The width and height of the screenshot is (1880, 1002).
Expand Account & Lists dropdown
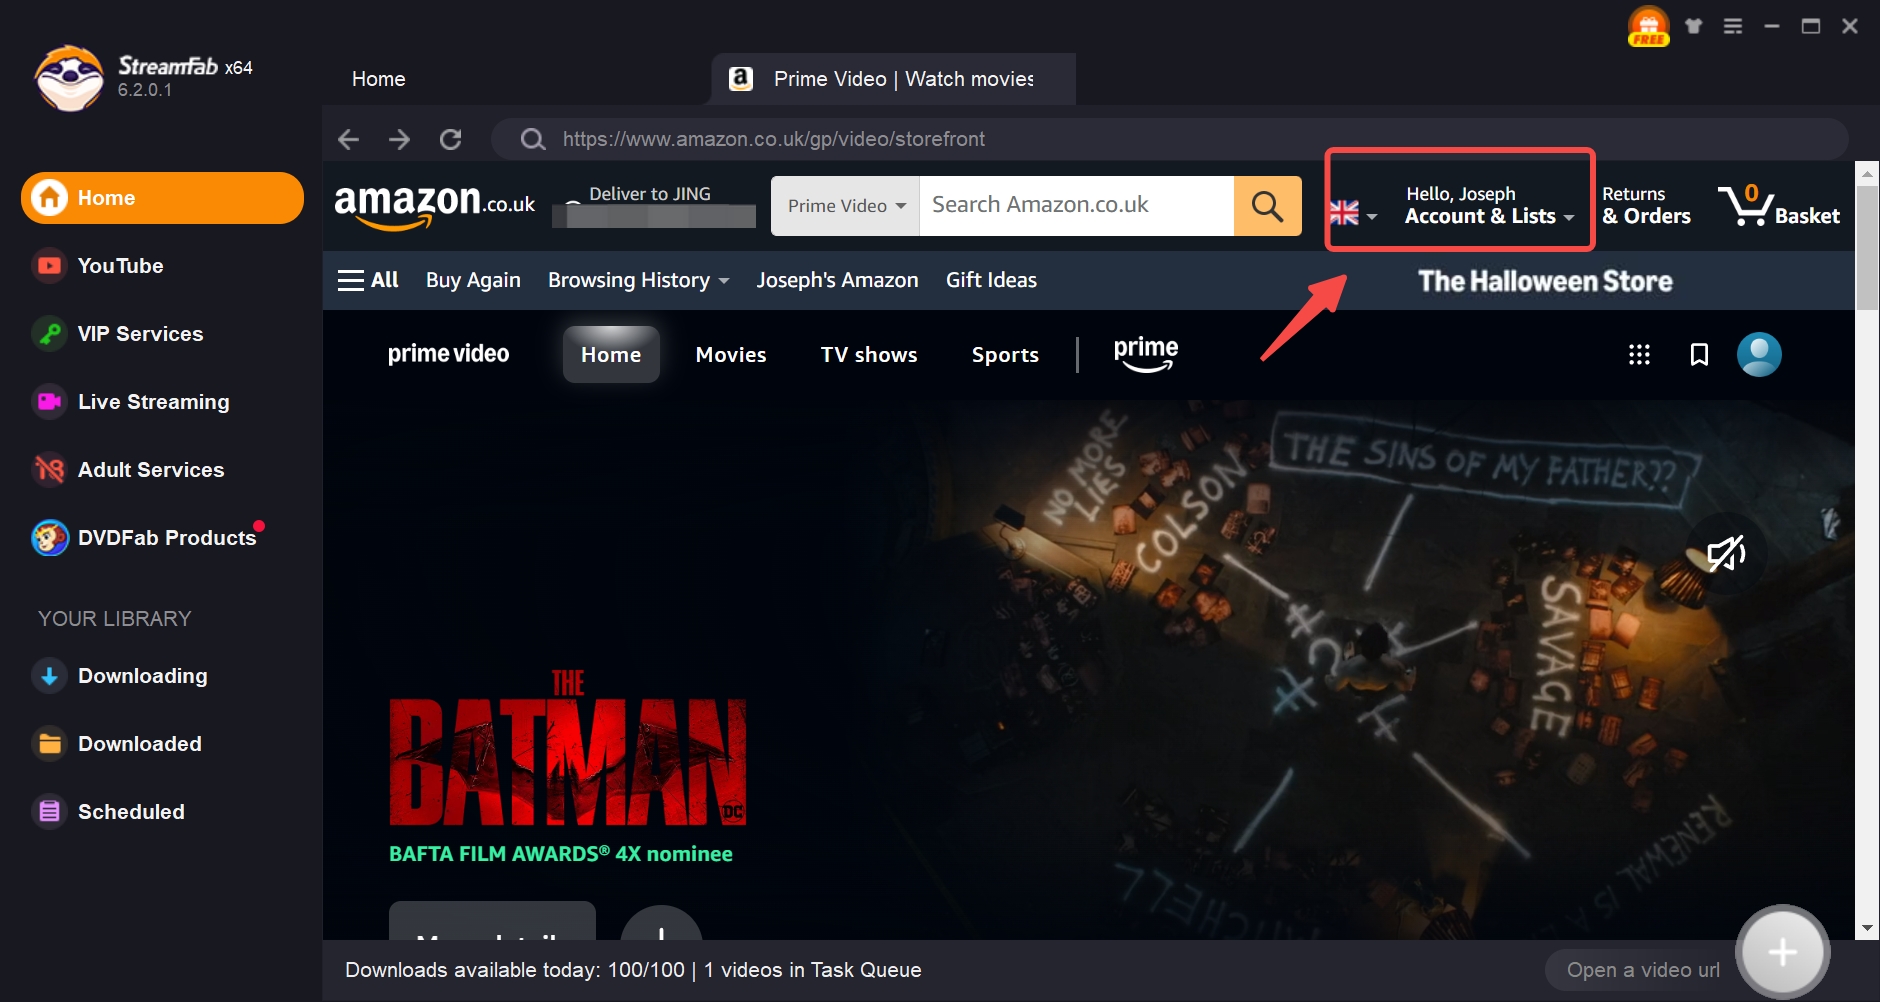pos(1489,205)
